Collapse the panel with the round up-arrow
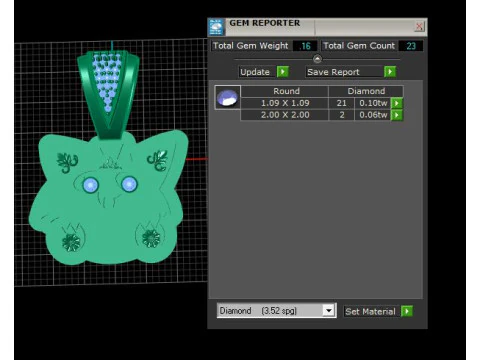This screenshot has height=360, width=480. [x=317, y=59]
